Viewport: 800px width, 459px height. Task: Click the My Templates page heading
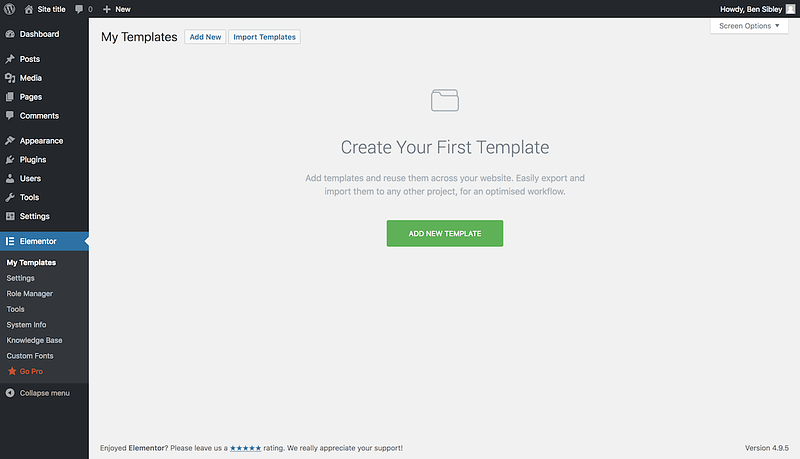139,37
